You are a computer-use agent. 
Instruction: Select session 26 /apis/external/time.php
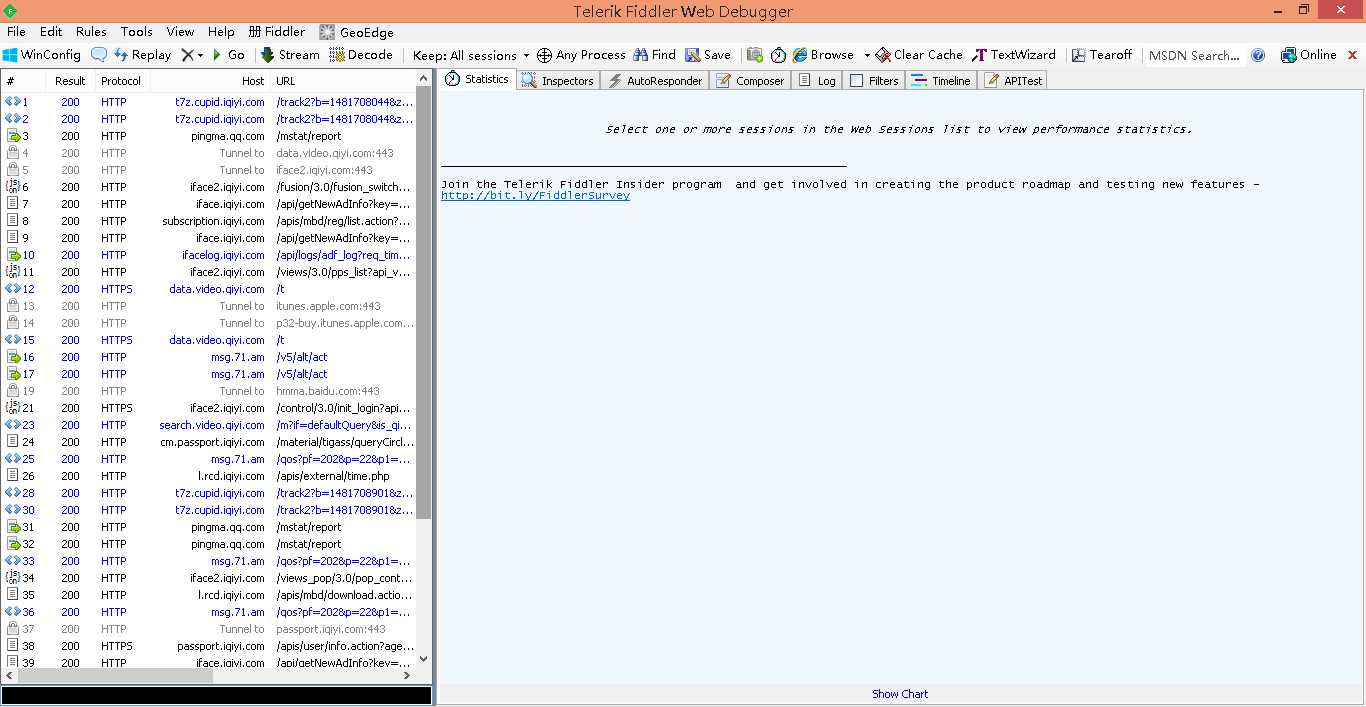[x=209, y=476]
